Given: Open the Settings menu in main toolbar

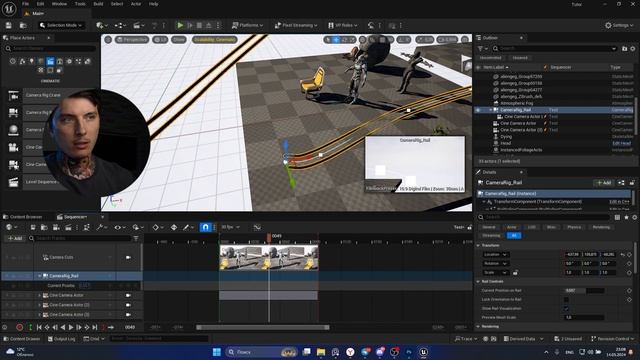Looking at the screenshot, I should 620,25.
